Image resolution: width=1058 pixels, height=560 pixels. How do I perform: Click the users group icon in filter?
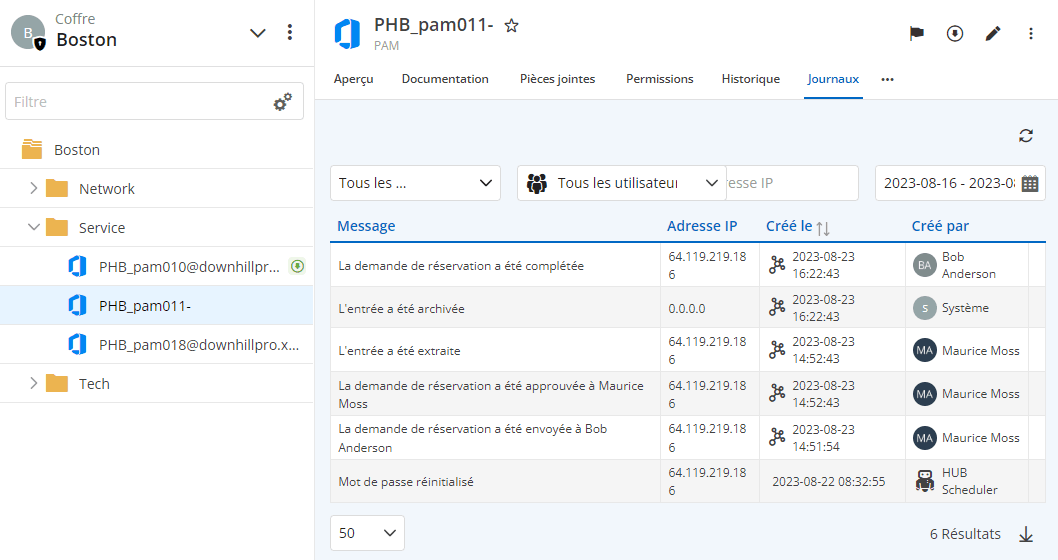(x=537, y=184)
